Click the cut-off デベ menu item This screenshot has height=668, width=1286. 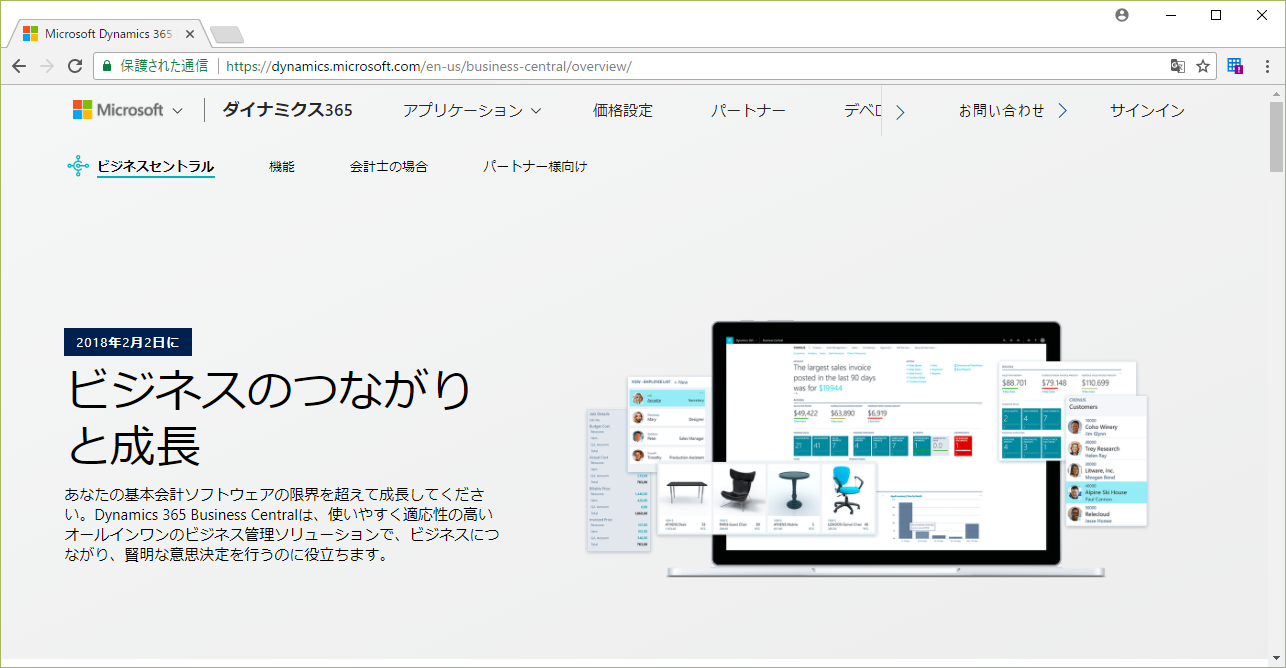[861, 111]
